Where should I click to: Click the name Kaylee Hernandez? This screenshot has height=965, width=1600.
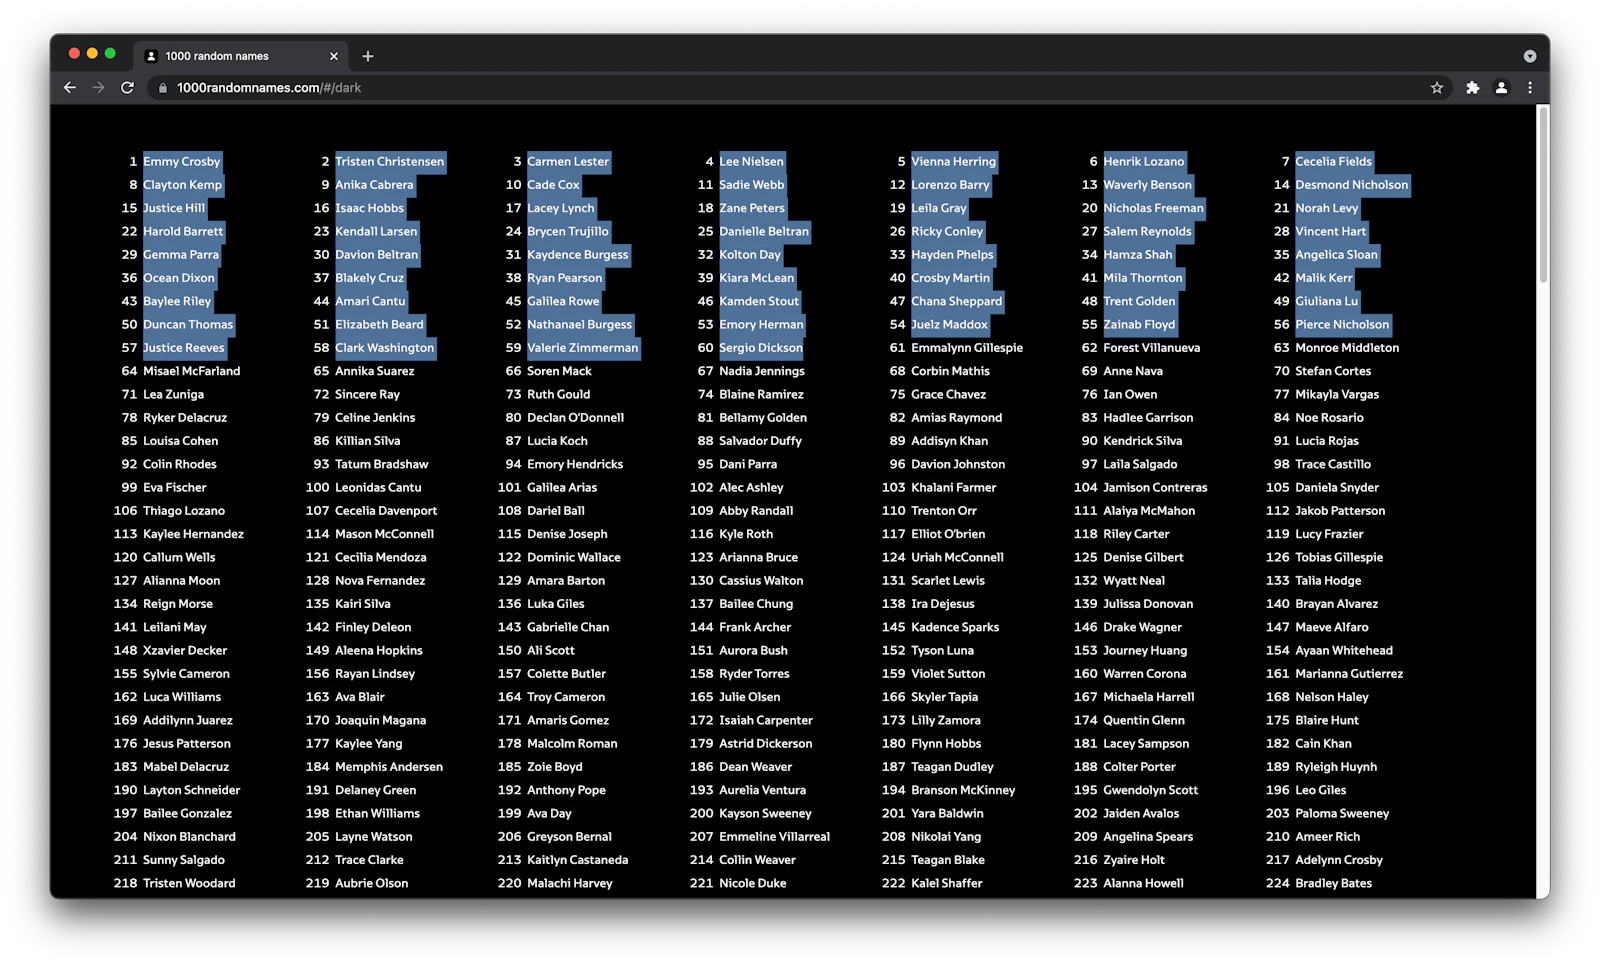[194, 534]
